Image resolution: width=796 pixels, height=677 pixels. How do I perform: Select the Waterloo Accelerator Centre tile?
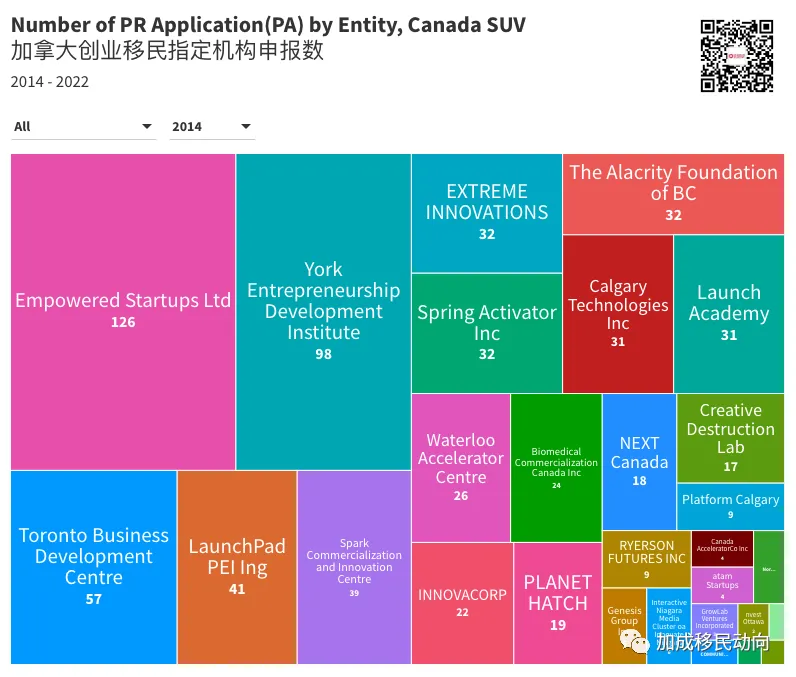click(x=461, y=467)
